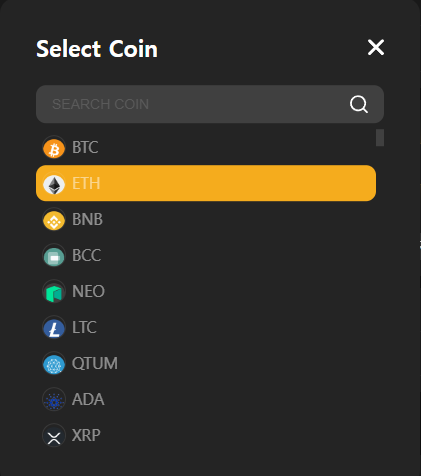Click the XRP coin logo
Screen dimensions: 421x476
pos(54,436)
